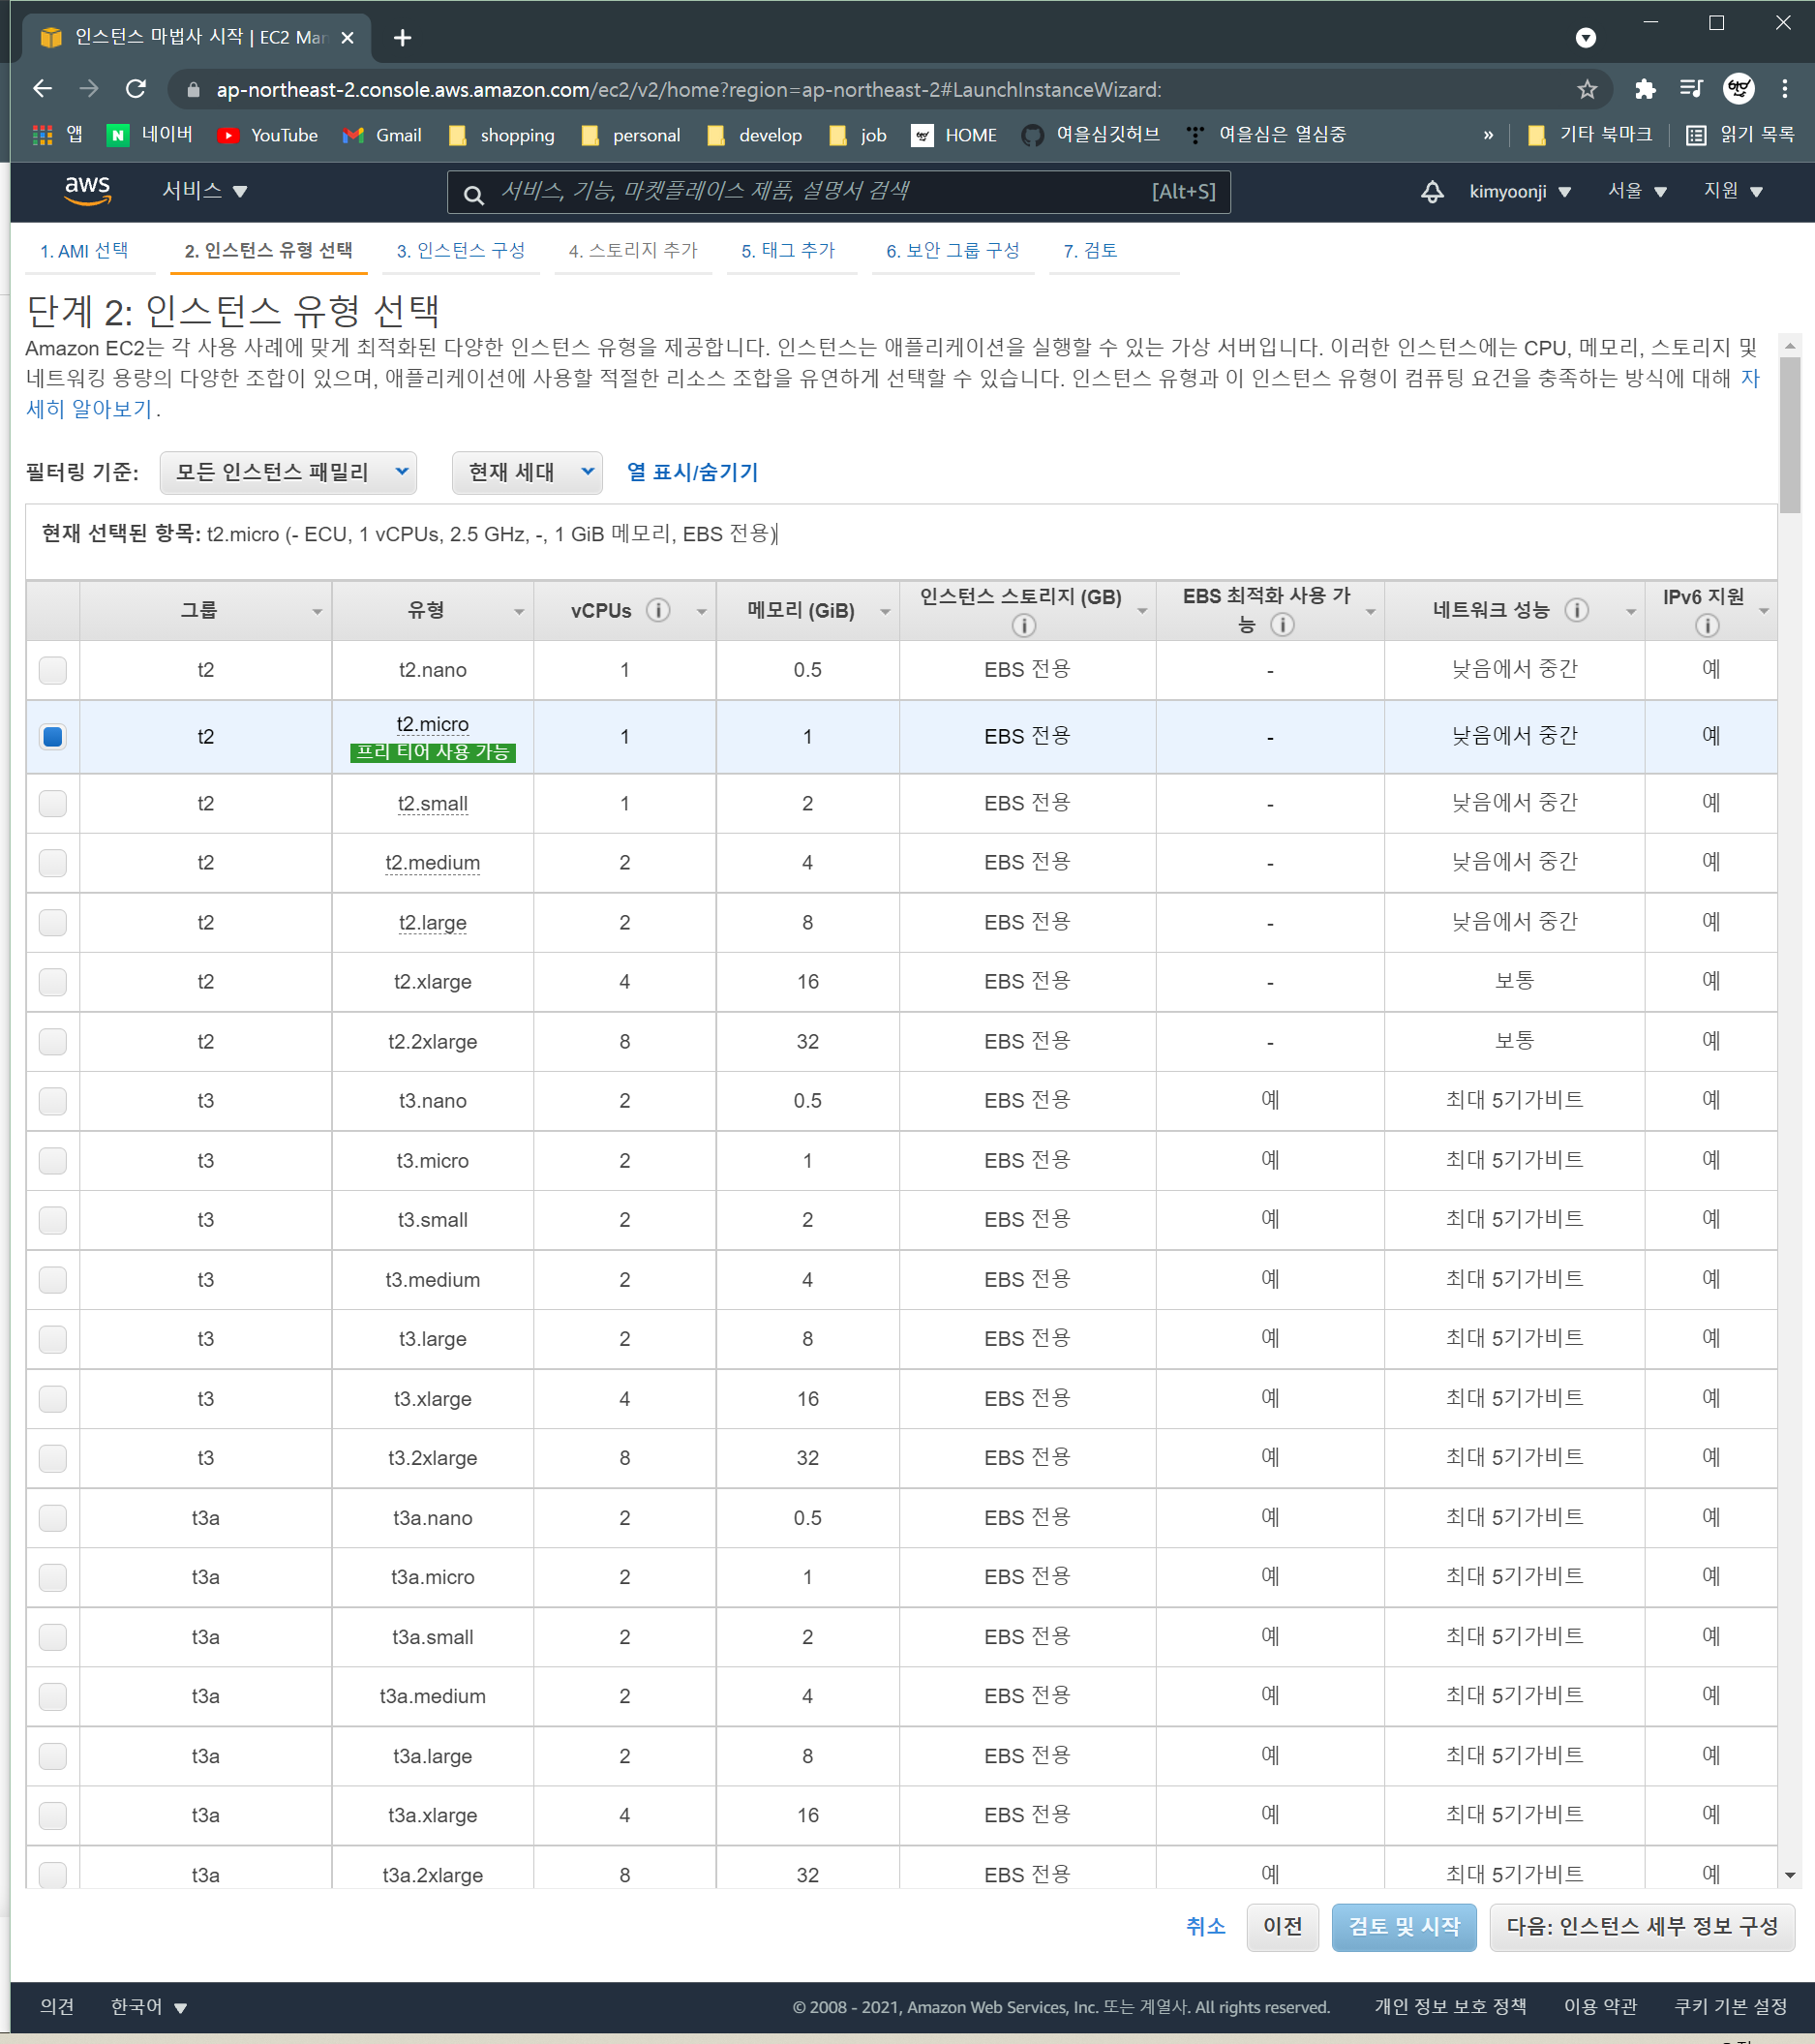
Task: Open the 서울 region dropdown
Action: click(1637, 191)
